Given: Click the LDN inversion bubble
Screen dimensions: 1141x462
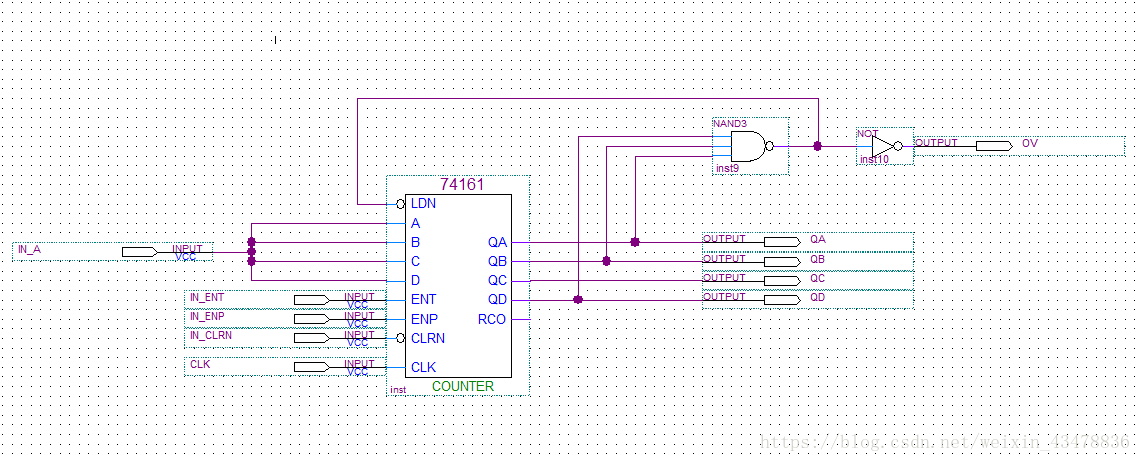Looking at the screenshot, I should (x=401, y=204).
